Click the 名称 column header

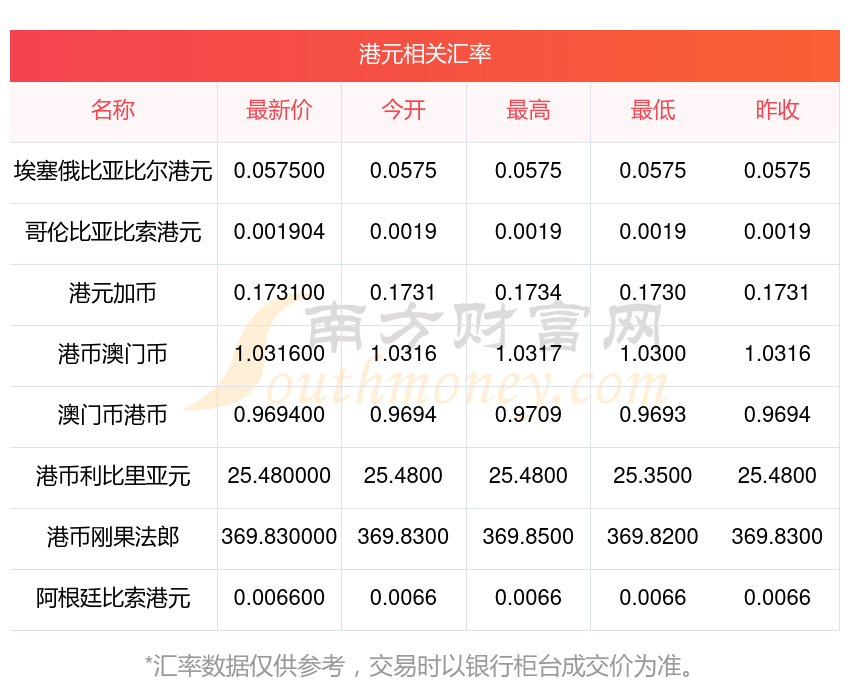(x=113, y=110)
